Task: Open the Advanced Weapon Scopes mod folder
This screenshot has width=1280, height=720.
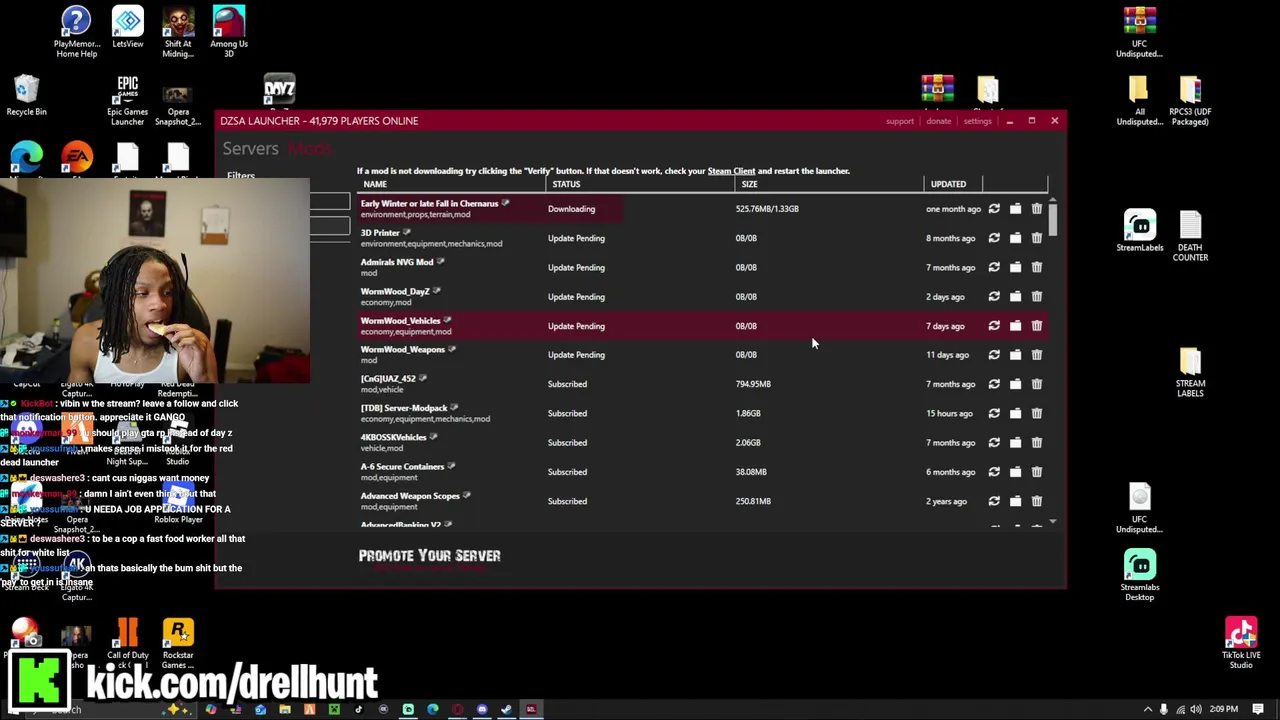Action: click(x=1015, y=501)
